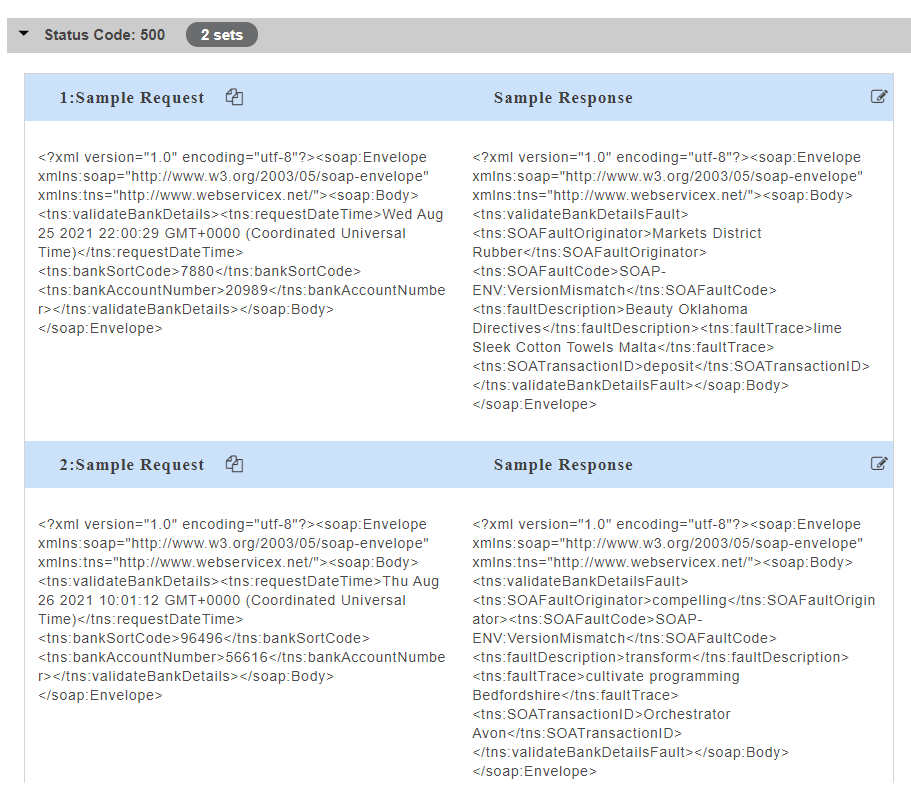Click first set's Sample Response heading
The image size is (911, 797).
tap(563, 98)
